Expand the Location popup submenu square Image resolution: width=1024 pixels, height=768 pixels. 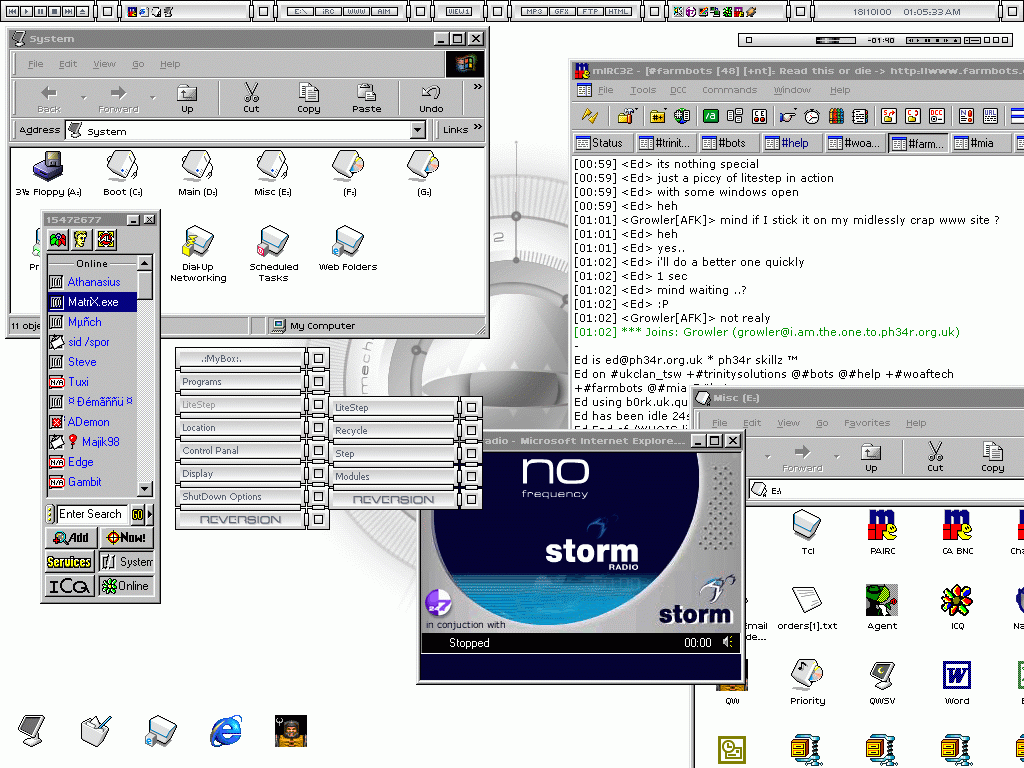pos(318,428)
